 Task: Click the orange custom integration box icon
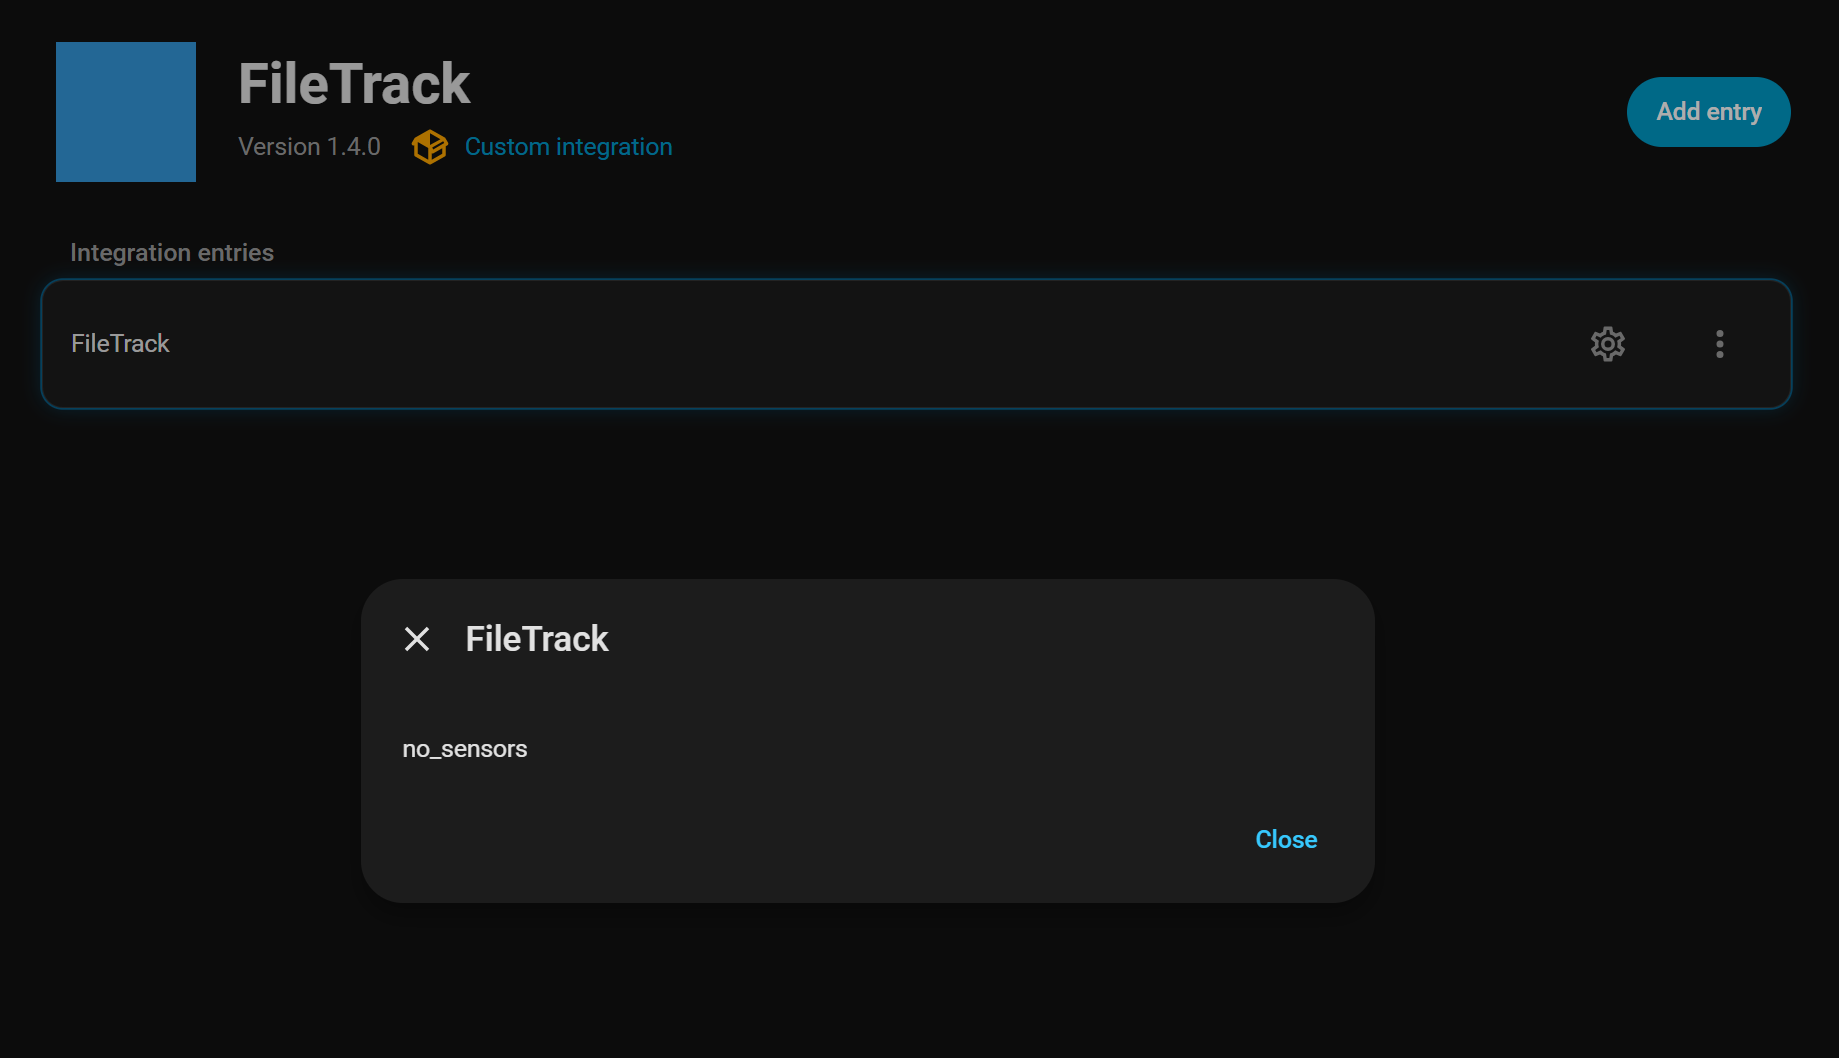pos(430,147)
